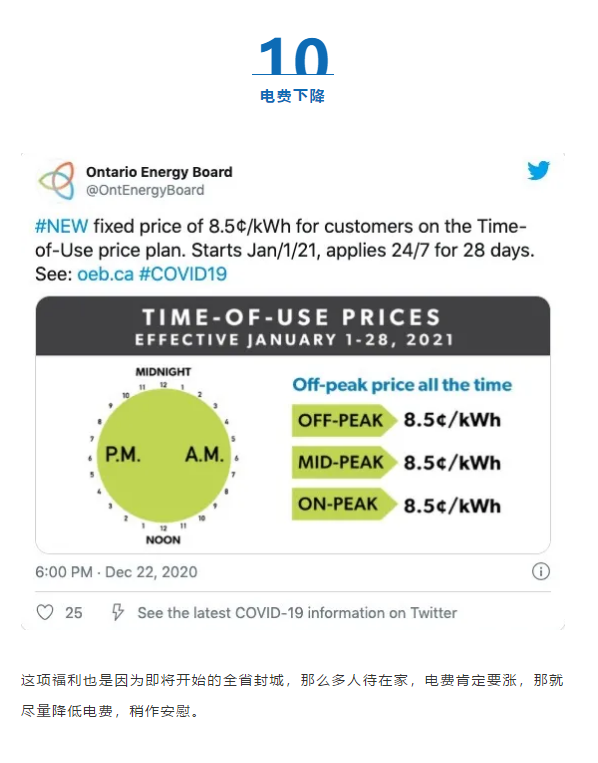Like the tweet with heart icon

[x=45, y=612]
